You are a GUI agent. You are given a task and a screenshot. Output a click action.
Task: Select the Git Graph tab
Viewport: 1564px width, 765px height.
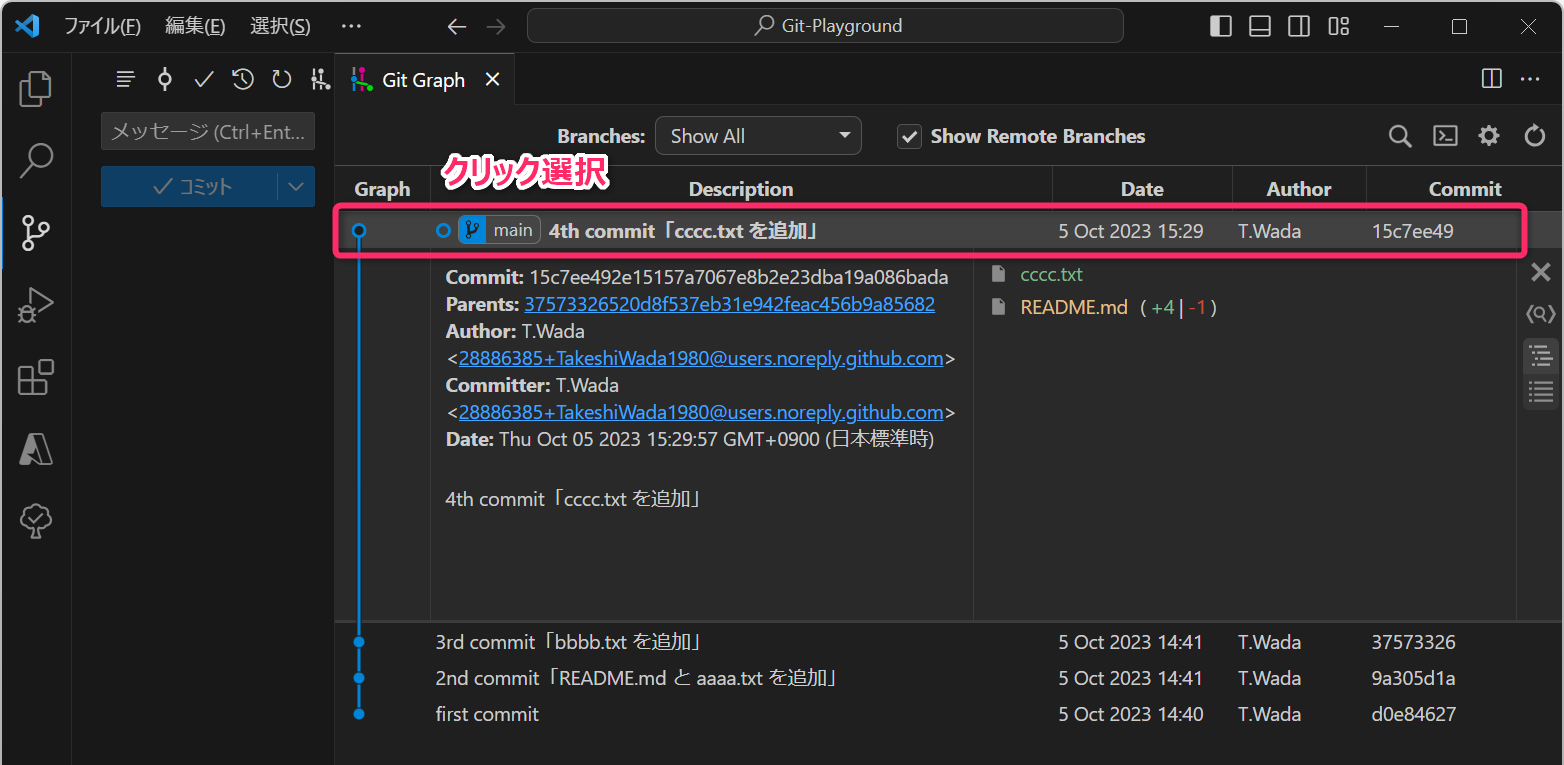tap(423, 80)
